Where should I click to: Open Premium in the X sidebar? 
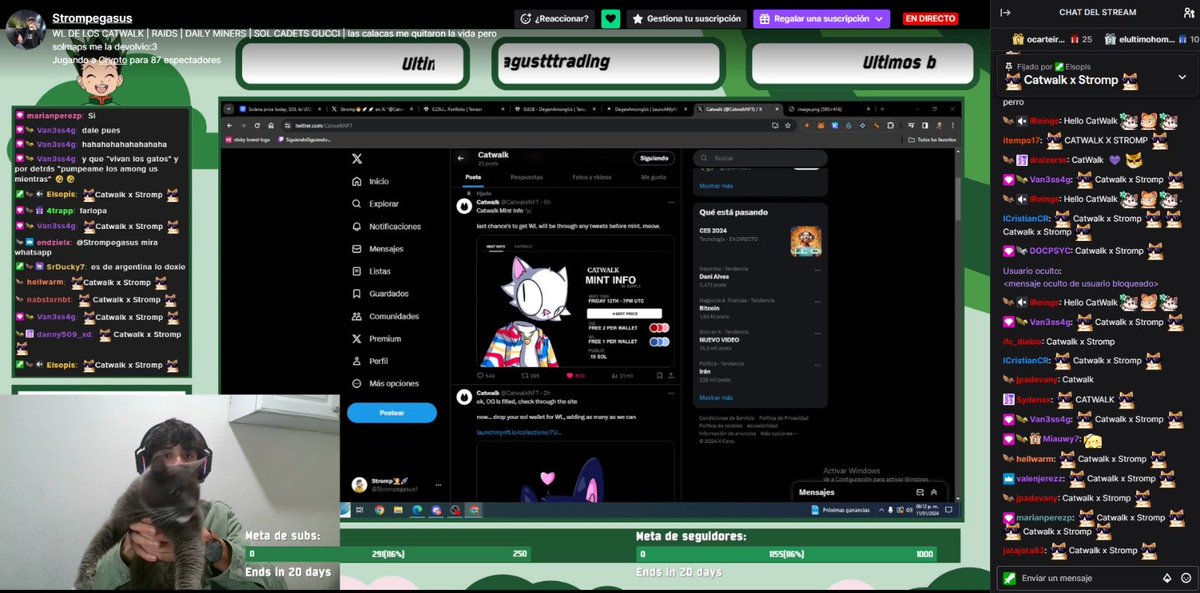pyautogui.click(x=376, y=339)
